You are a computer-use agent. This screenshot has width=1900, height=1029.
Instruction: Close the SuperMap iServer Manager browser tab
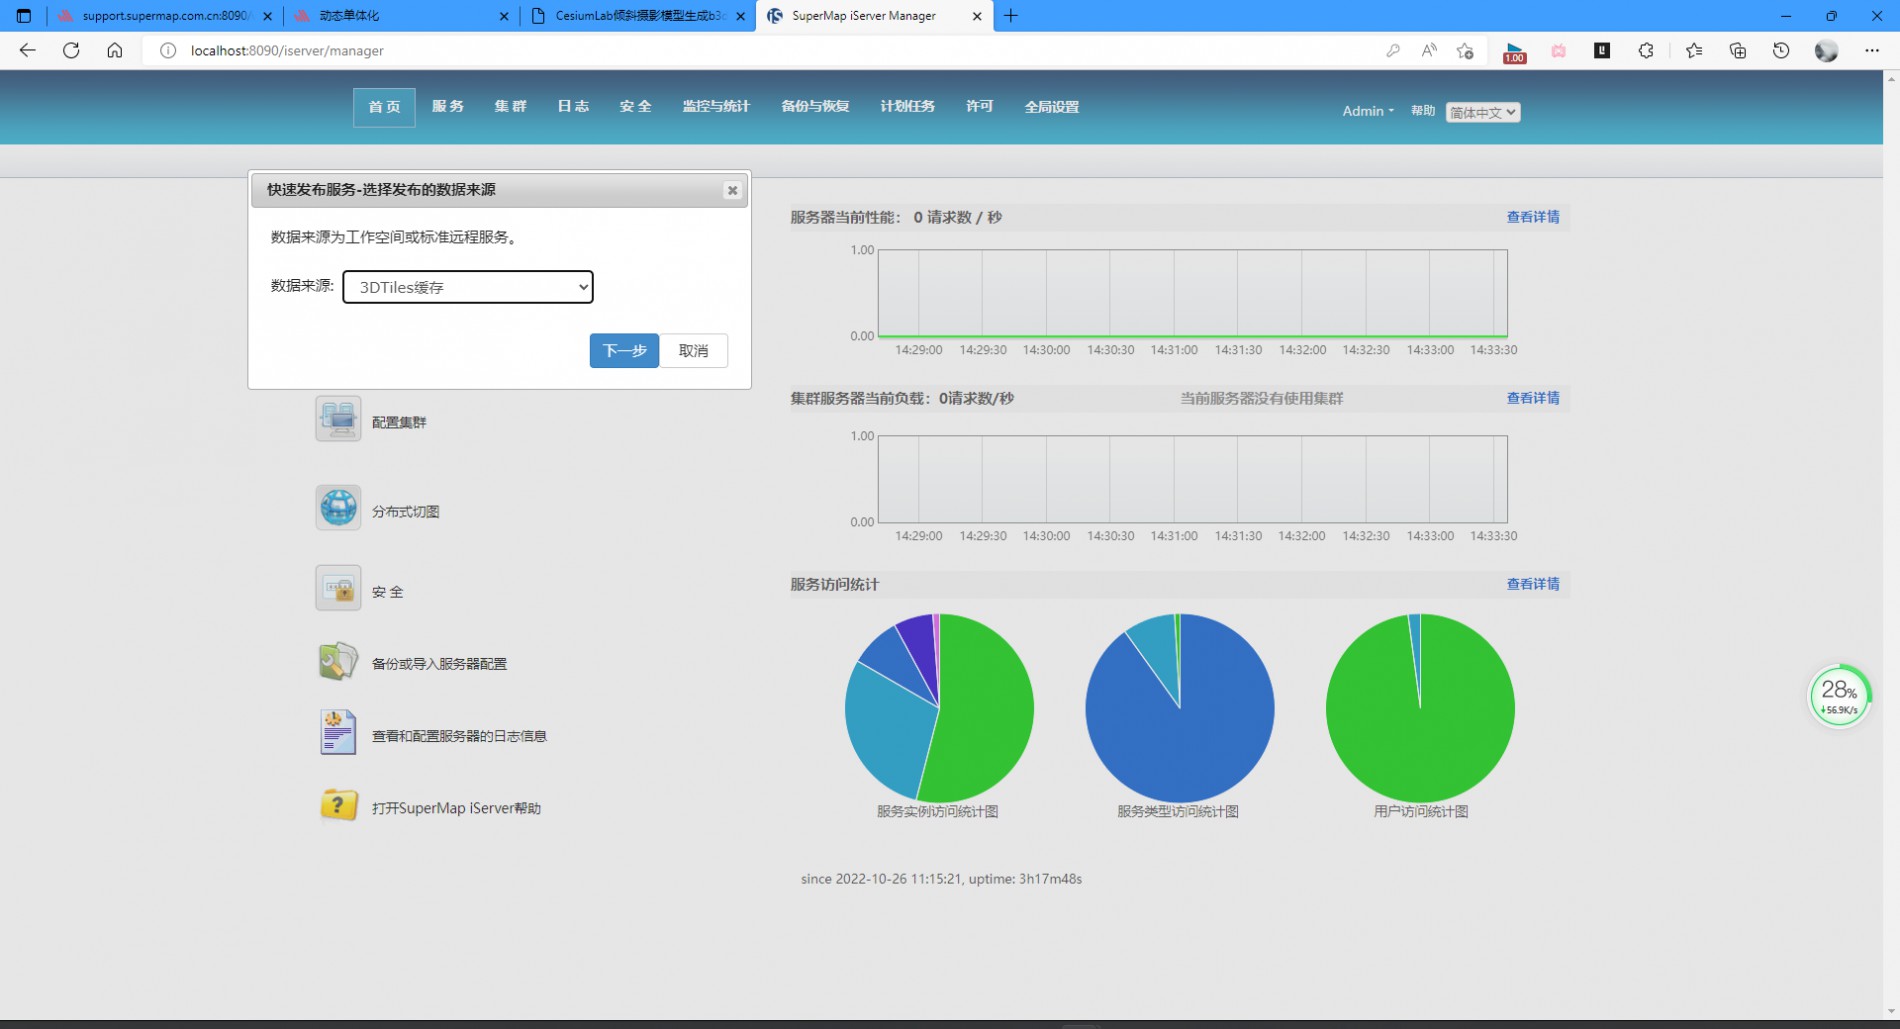(977, 16)
